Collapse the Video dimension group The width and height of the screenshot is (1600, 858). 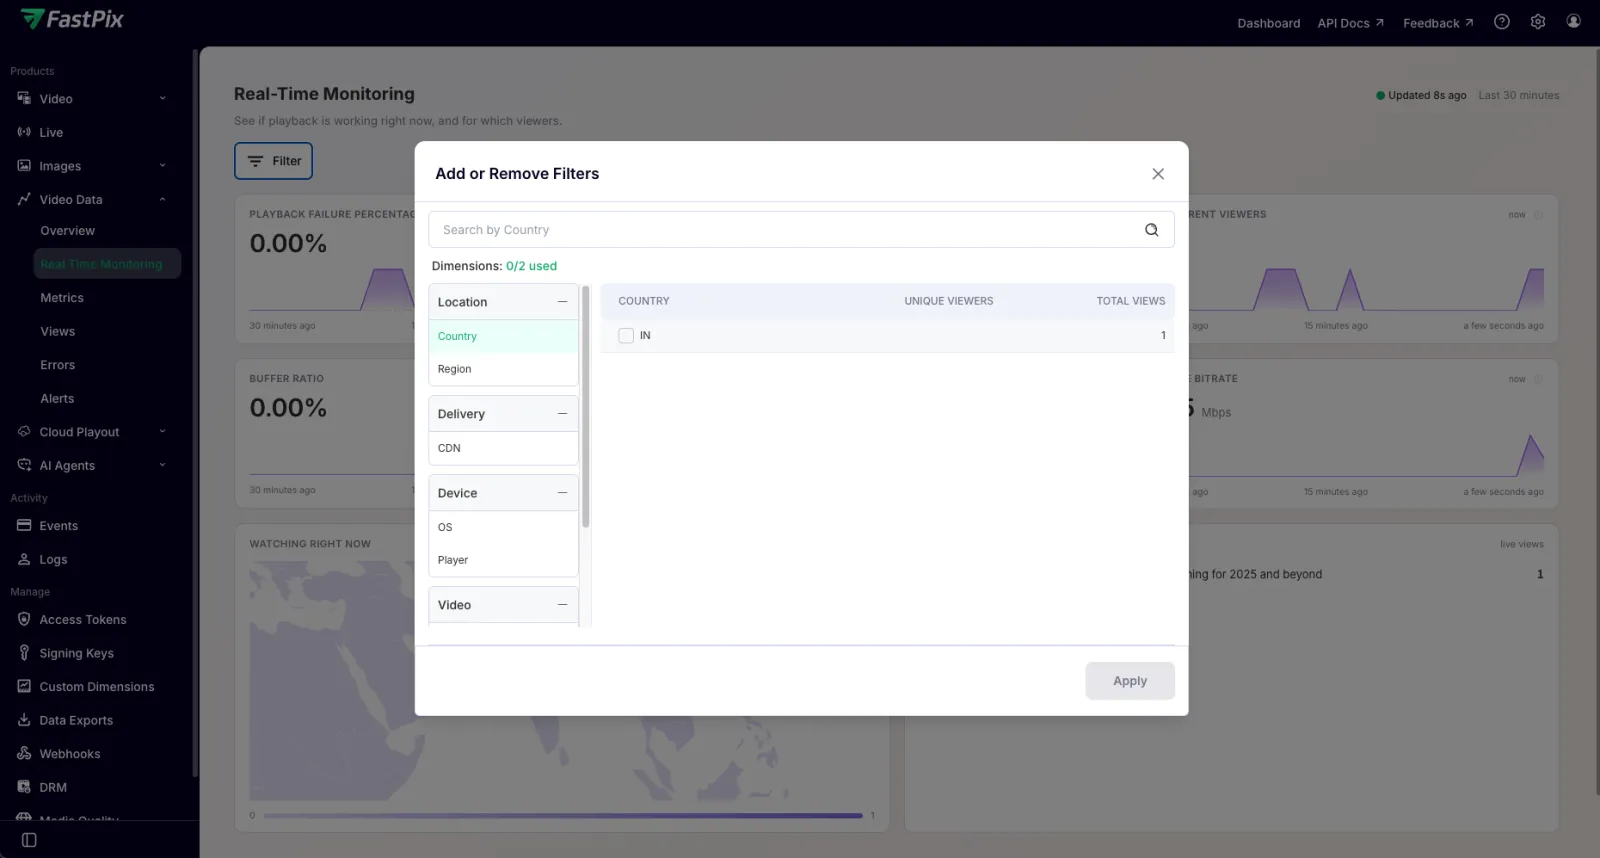click(562, 605)
